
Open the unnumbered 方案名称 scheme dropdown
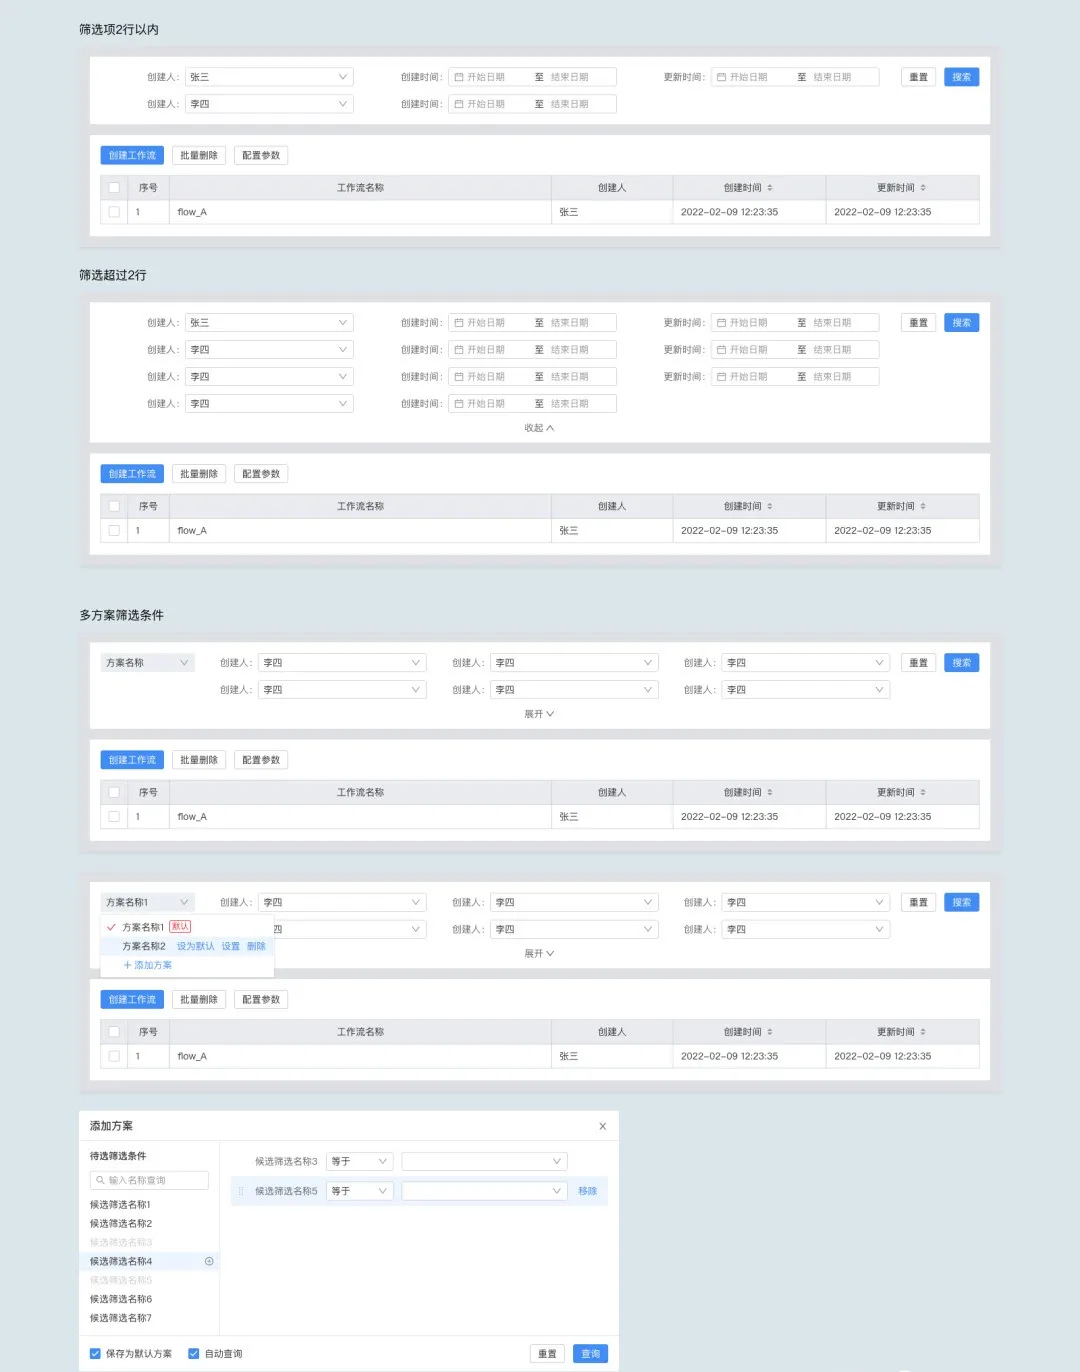tap(147, 663)
